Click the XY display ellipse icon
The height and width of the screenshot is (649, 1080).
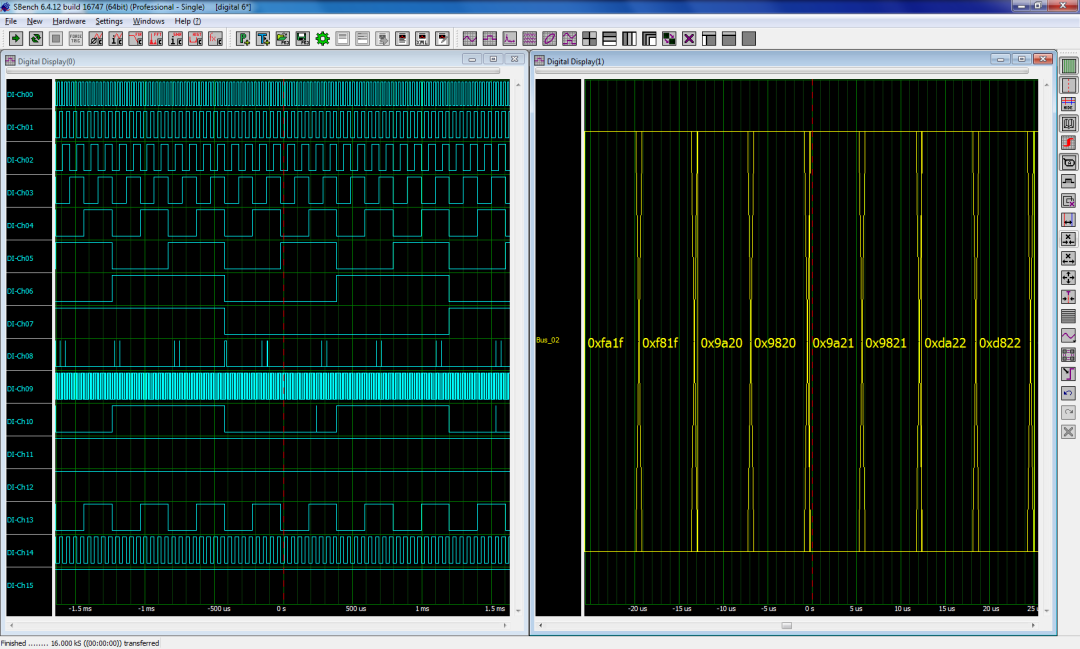tap(550, 38)
